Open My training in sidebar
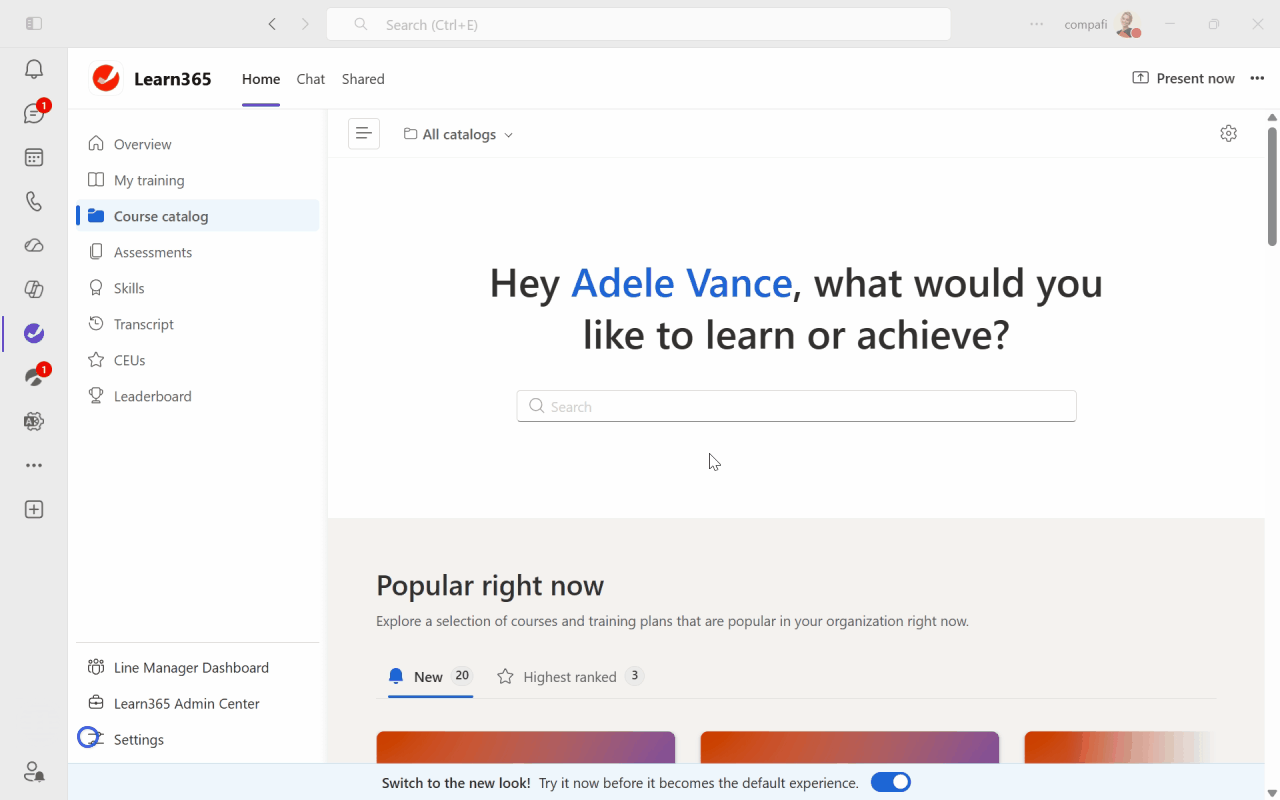 (149, 180)
